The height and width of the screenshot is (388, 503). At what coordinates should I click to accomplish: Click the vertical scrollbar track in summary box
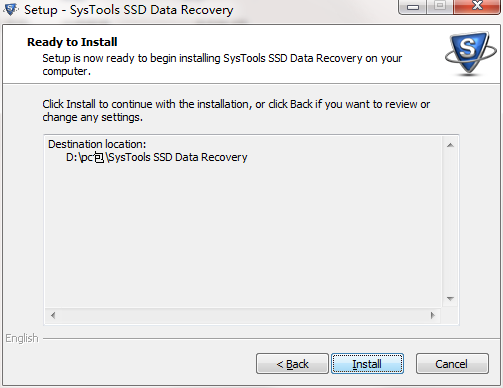(450, 222)
